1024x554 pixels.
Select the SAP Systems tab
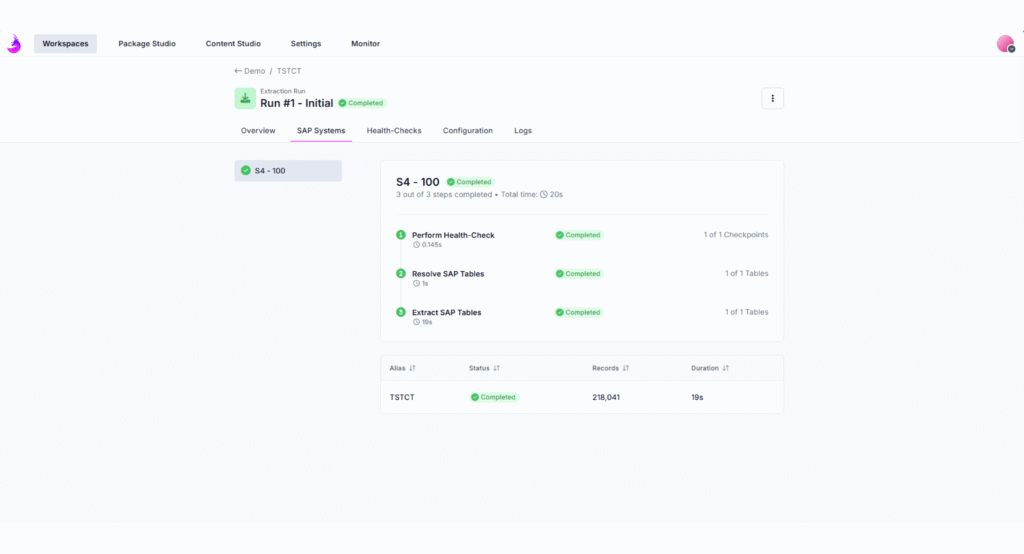tap(321, 131)
